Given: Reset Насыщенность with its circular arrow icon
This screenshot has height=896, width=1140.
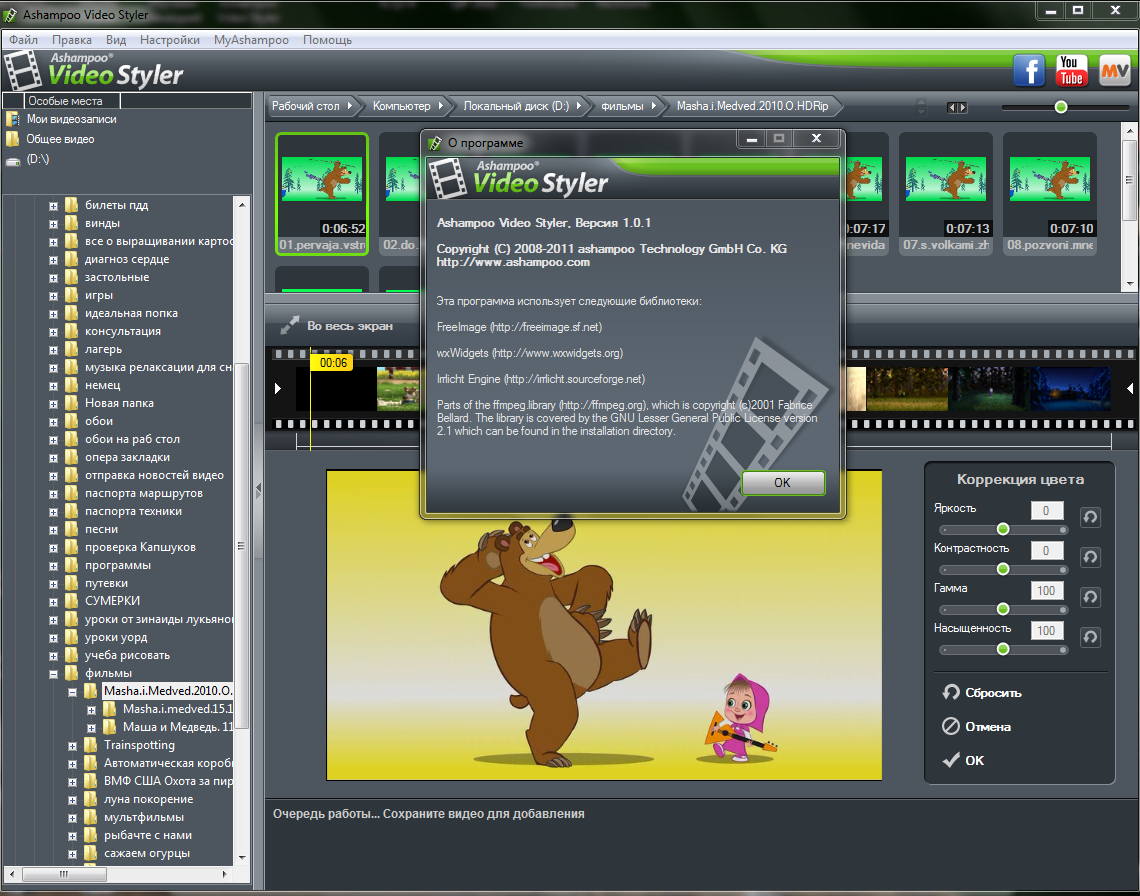Looking at the screenshot, I should point(1090,637).
